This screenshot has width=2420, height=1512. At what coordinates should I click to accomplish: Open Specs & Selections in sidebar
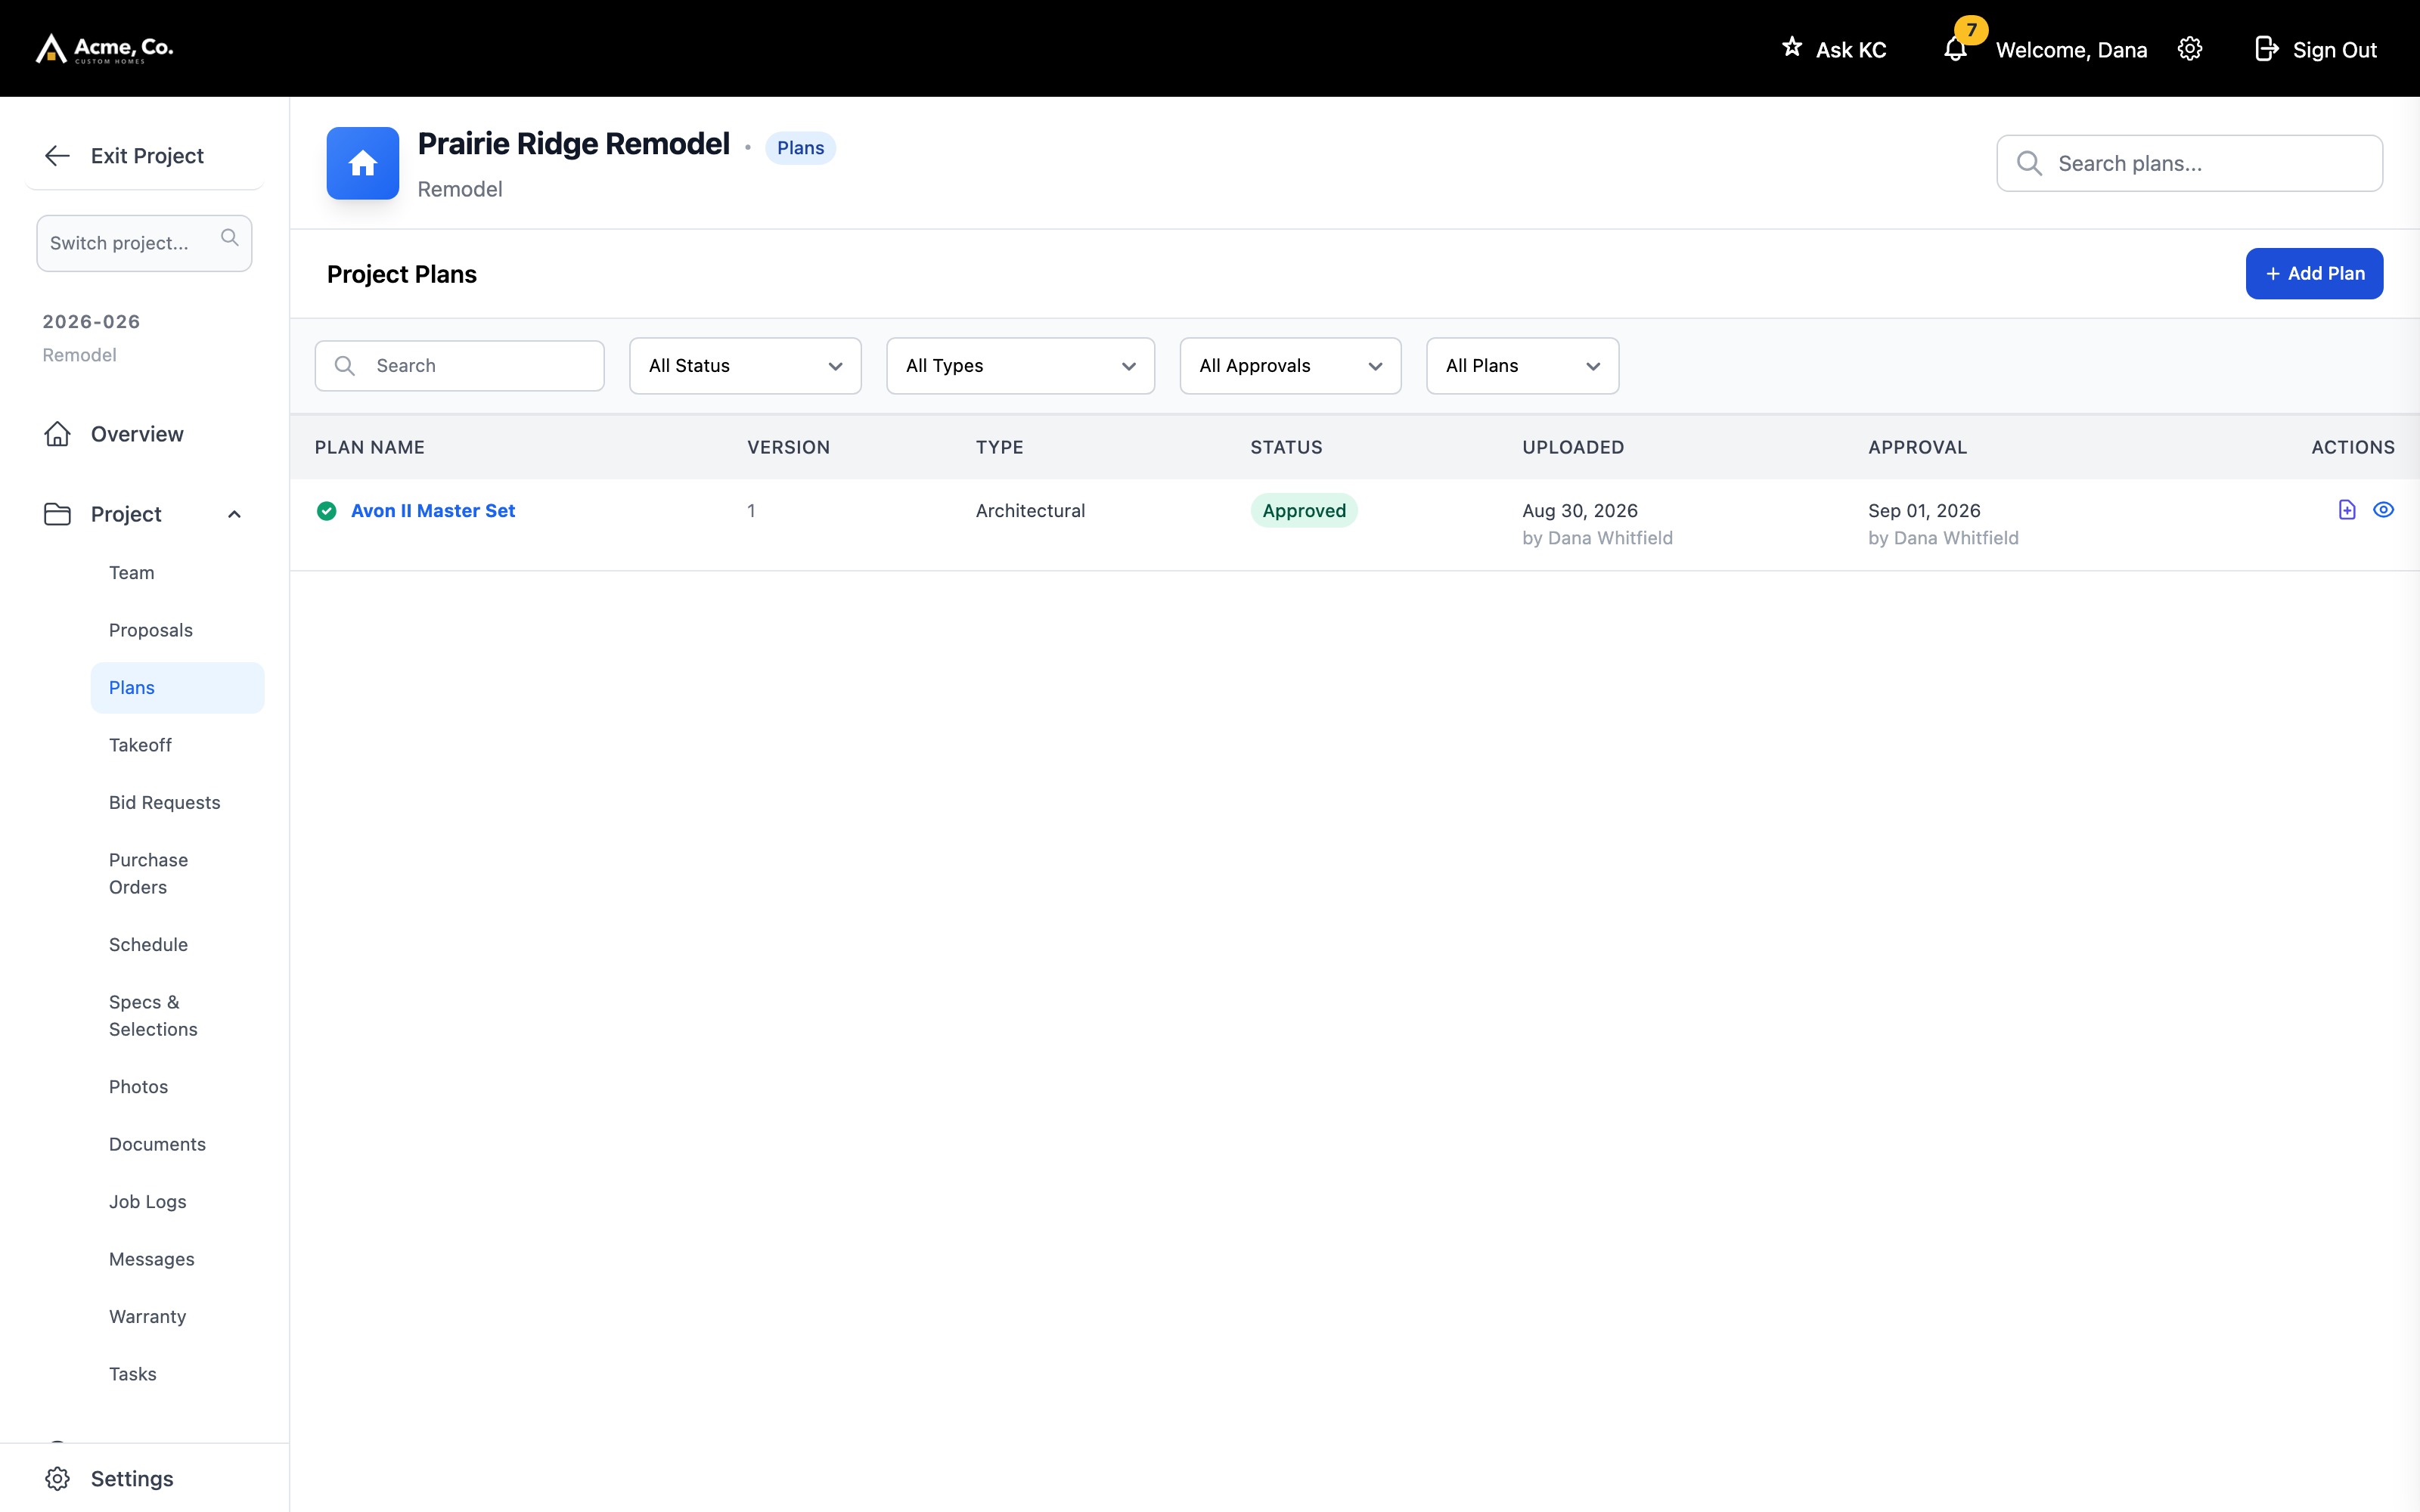pyautogui.click(x=153, y=1016)
